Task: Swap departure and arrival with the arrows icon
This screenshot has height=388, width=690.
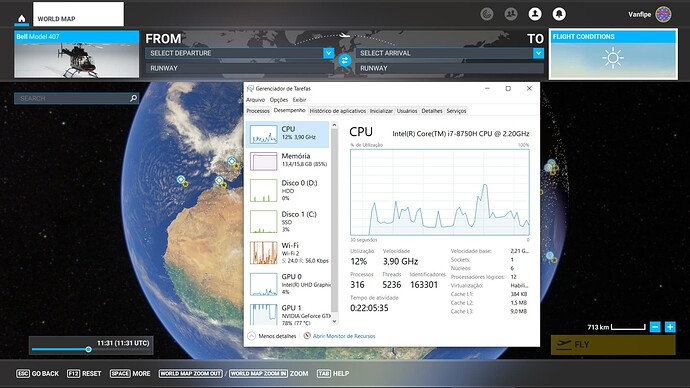Action: [345, 60]
